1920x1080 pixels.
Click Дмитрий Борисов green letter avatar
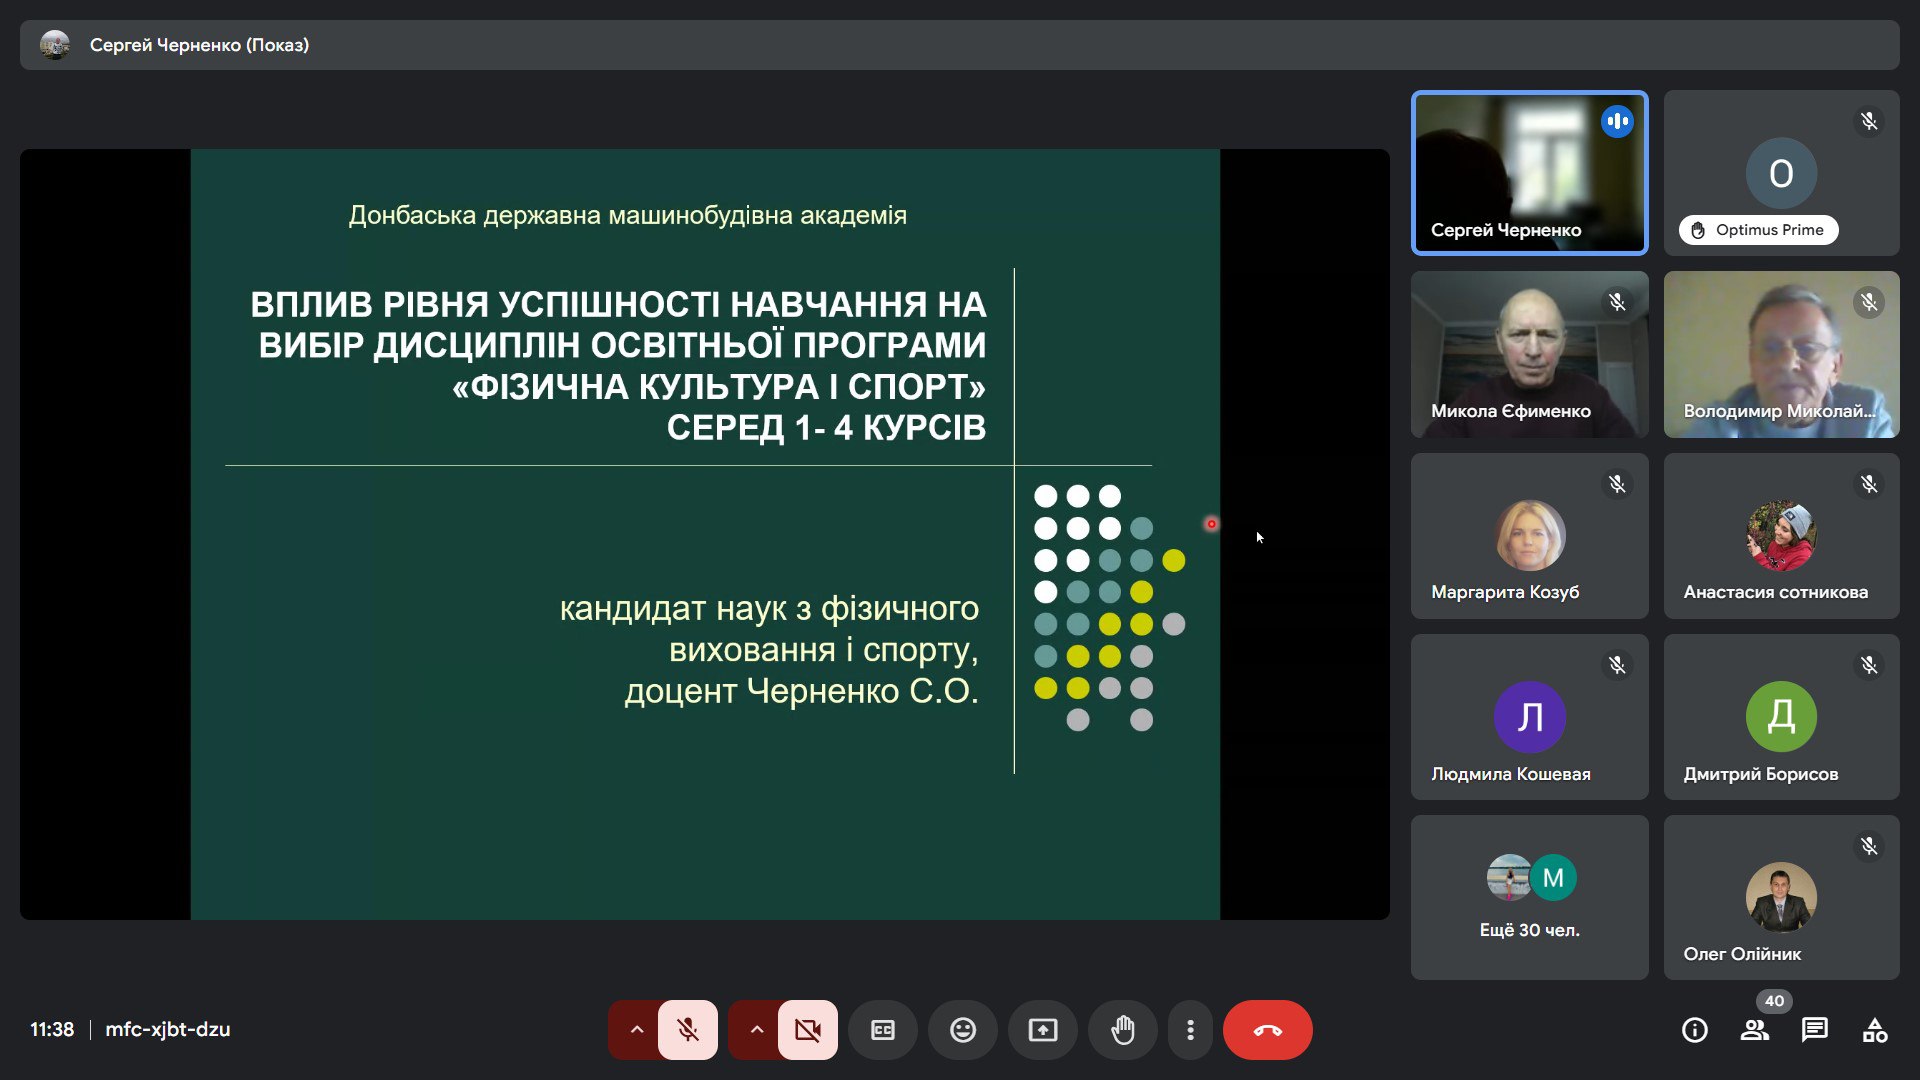[x=1781, y=717]
